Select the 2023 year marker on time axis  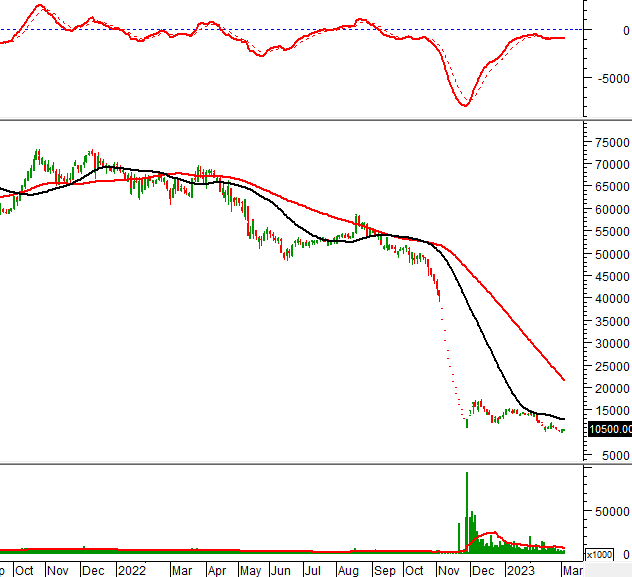519,570
